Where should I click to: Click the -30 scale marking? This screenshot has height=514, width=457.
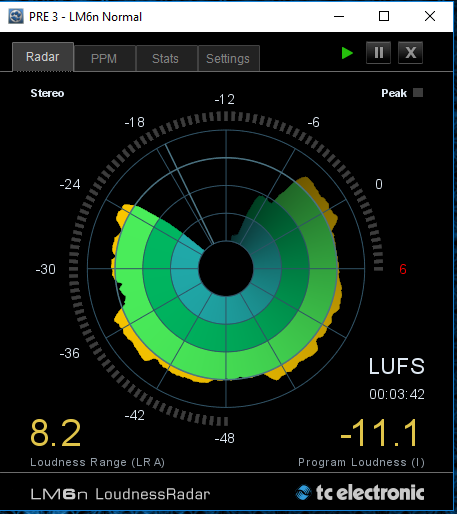click(46, 269)
